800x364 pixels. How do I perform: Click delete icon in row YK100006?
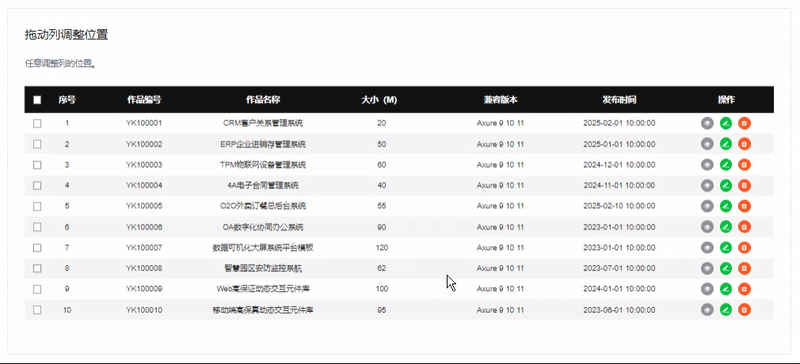(744, 227)
